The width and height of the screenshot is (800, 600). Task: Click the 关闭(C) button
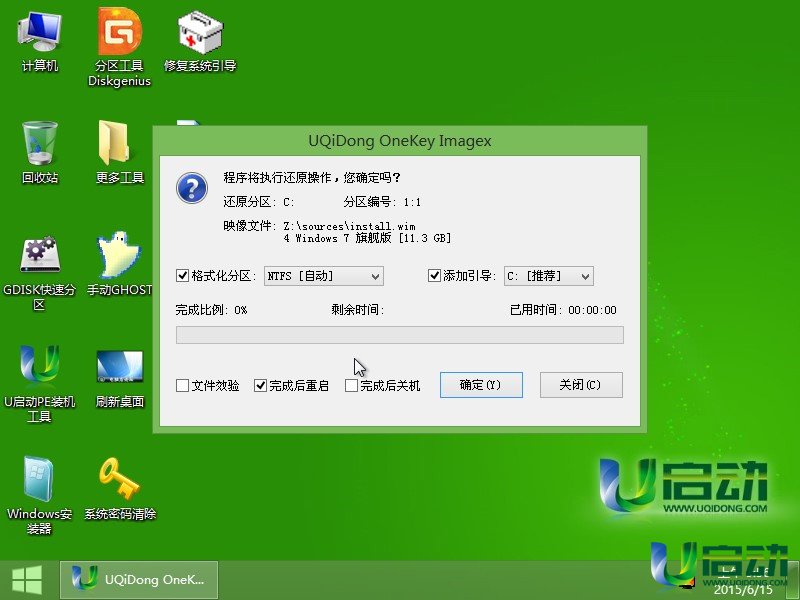pyautogui.click(x=581, y=385)
